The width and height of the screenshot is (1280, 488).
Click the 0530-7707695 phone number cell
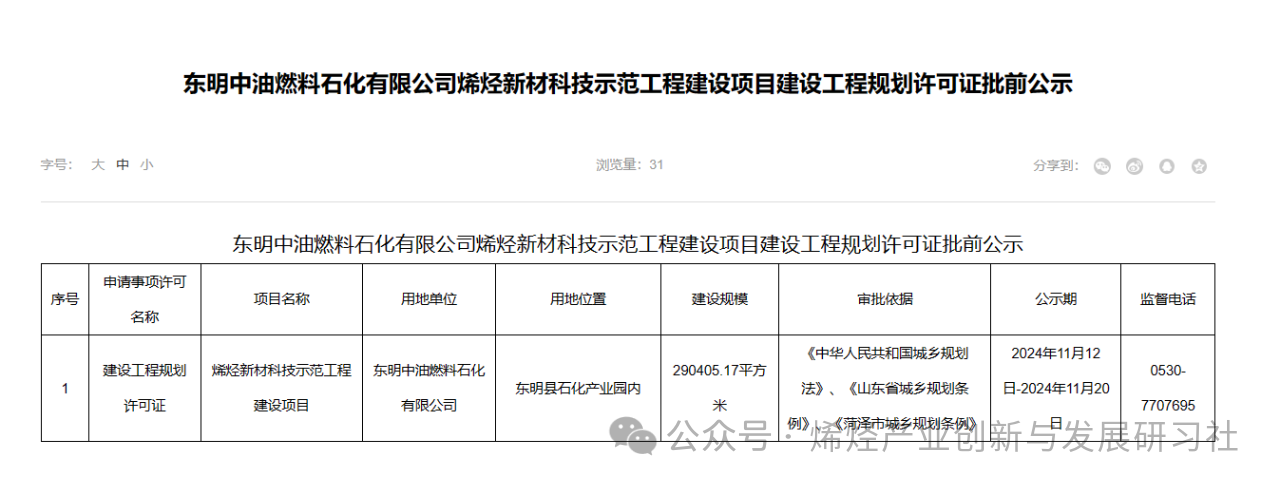coord(1168,388)
